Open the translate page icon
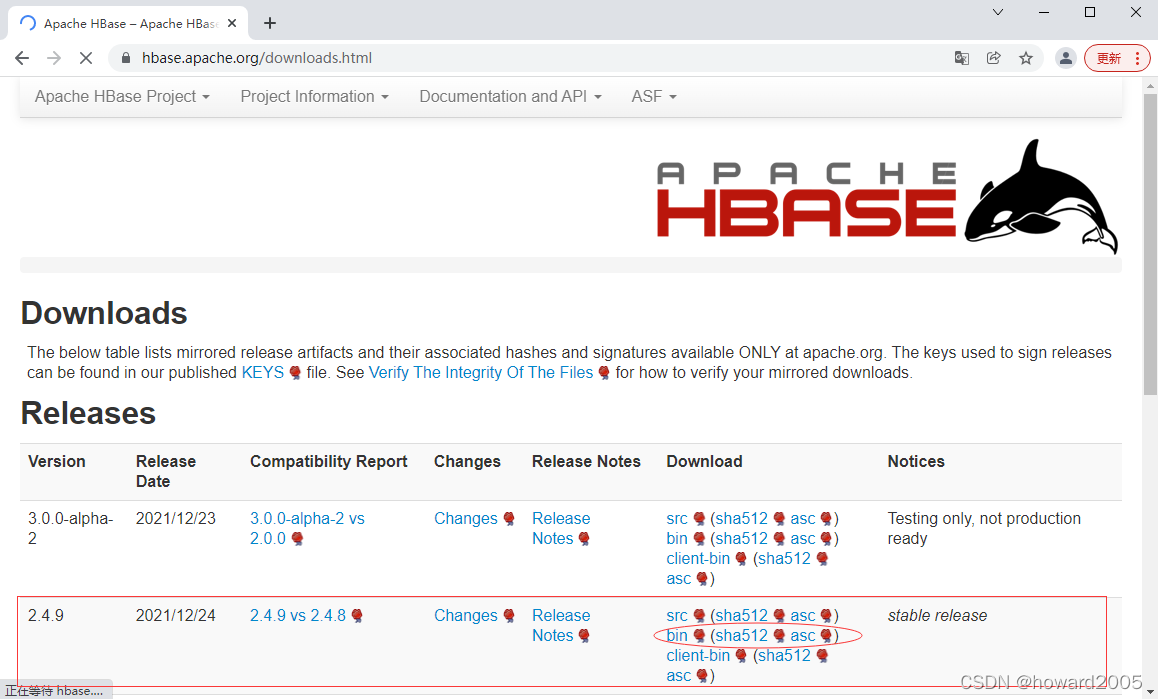The height and width of the screenshot is (699, 1158). [x=962, y=58]
